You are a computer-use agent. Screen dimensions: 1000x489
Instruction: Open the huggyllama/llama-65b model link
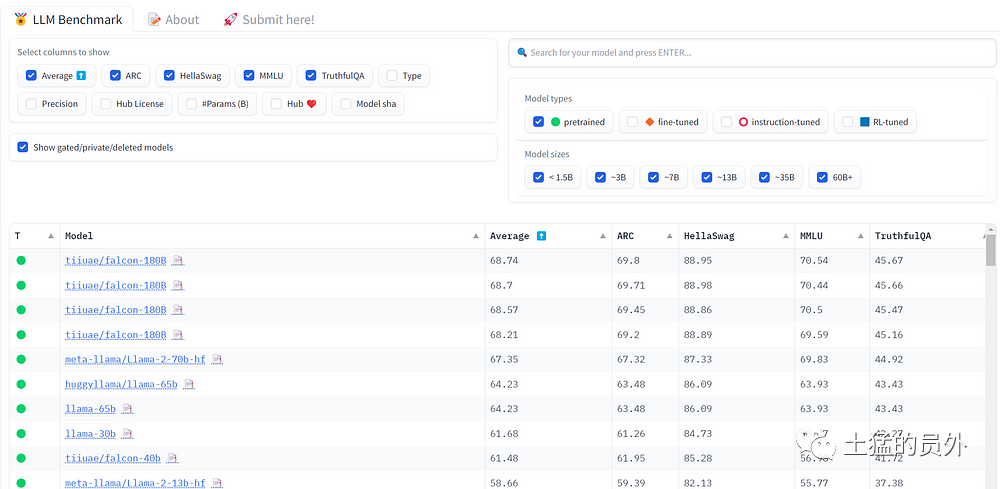point(121,384)
